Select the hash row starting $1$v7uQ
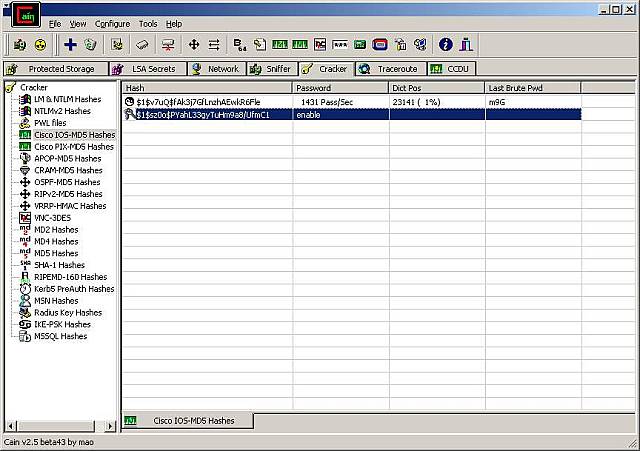 click(352, 102)
